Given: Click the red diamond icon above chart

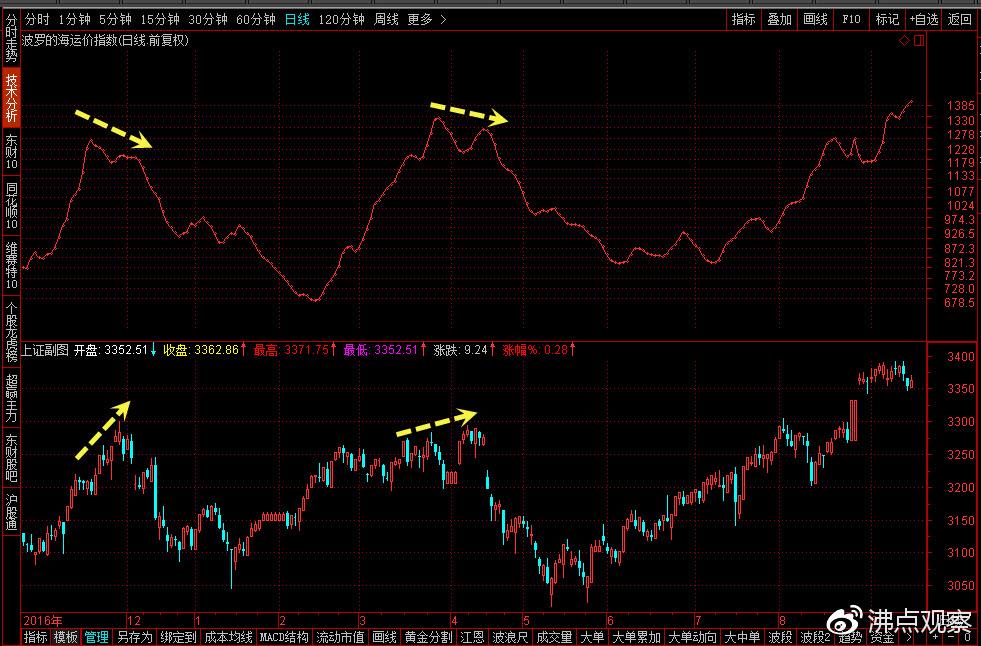Looking at the screenshot, I should click(904, 41).
